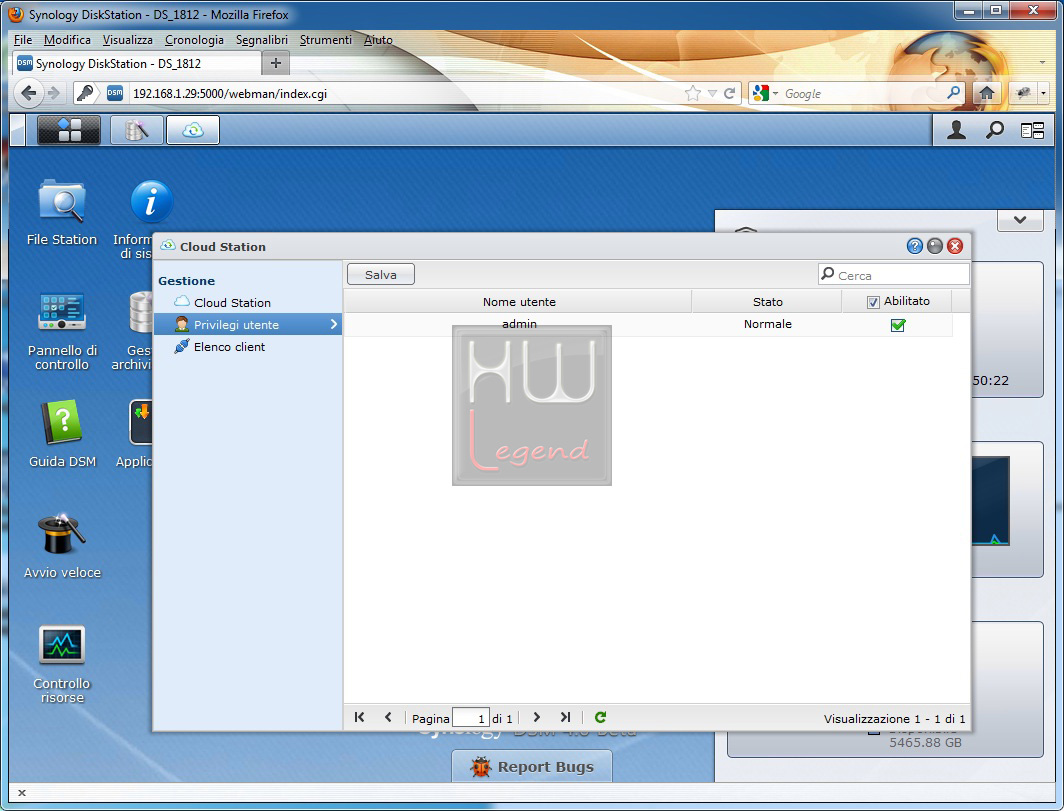
Task: Click the Normale status cell
Action: click(x=767, y=324)
